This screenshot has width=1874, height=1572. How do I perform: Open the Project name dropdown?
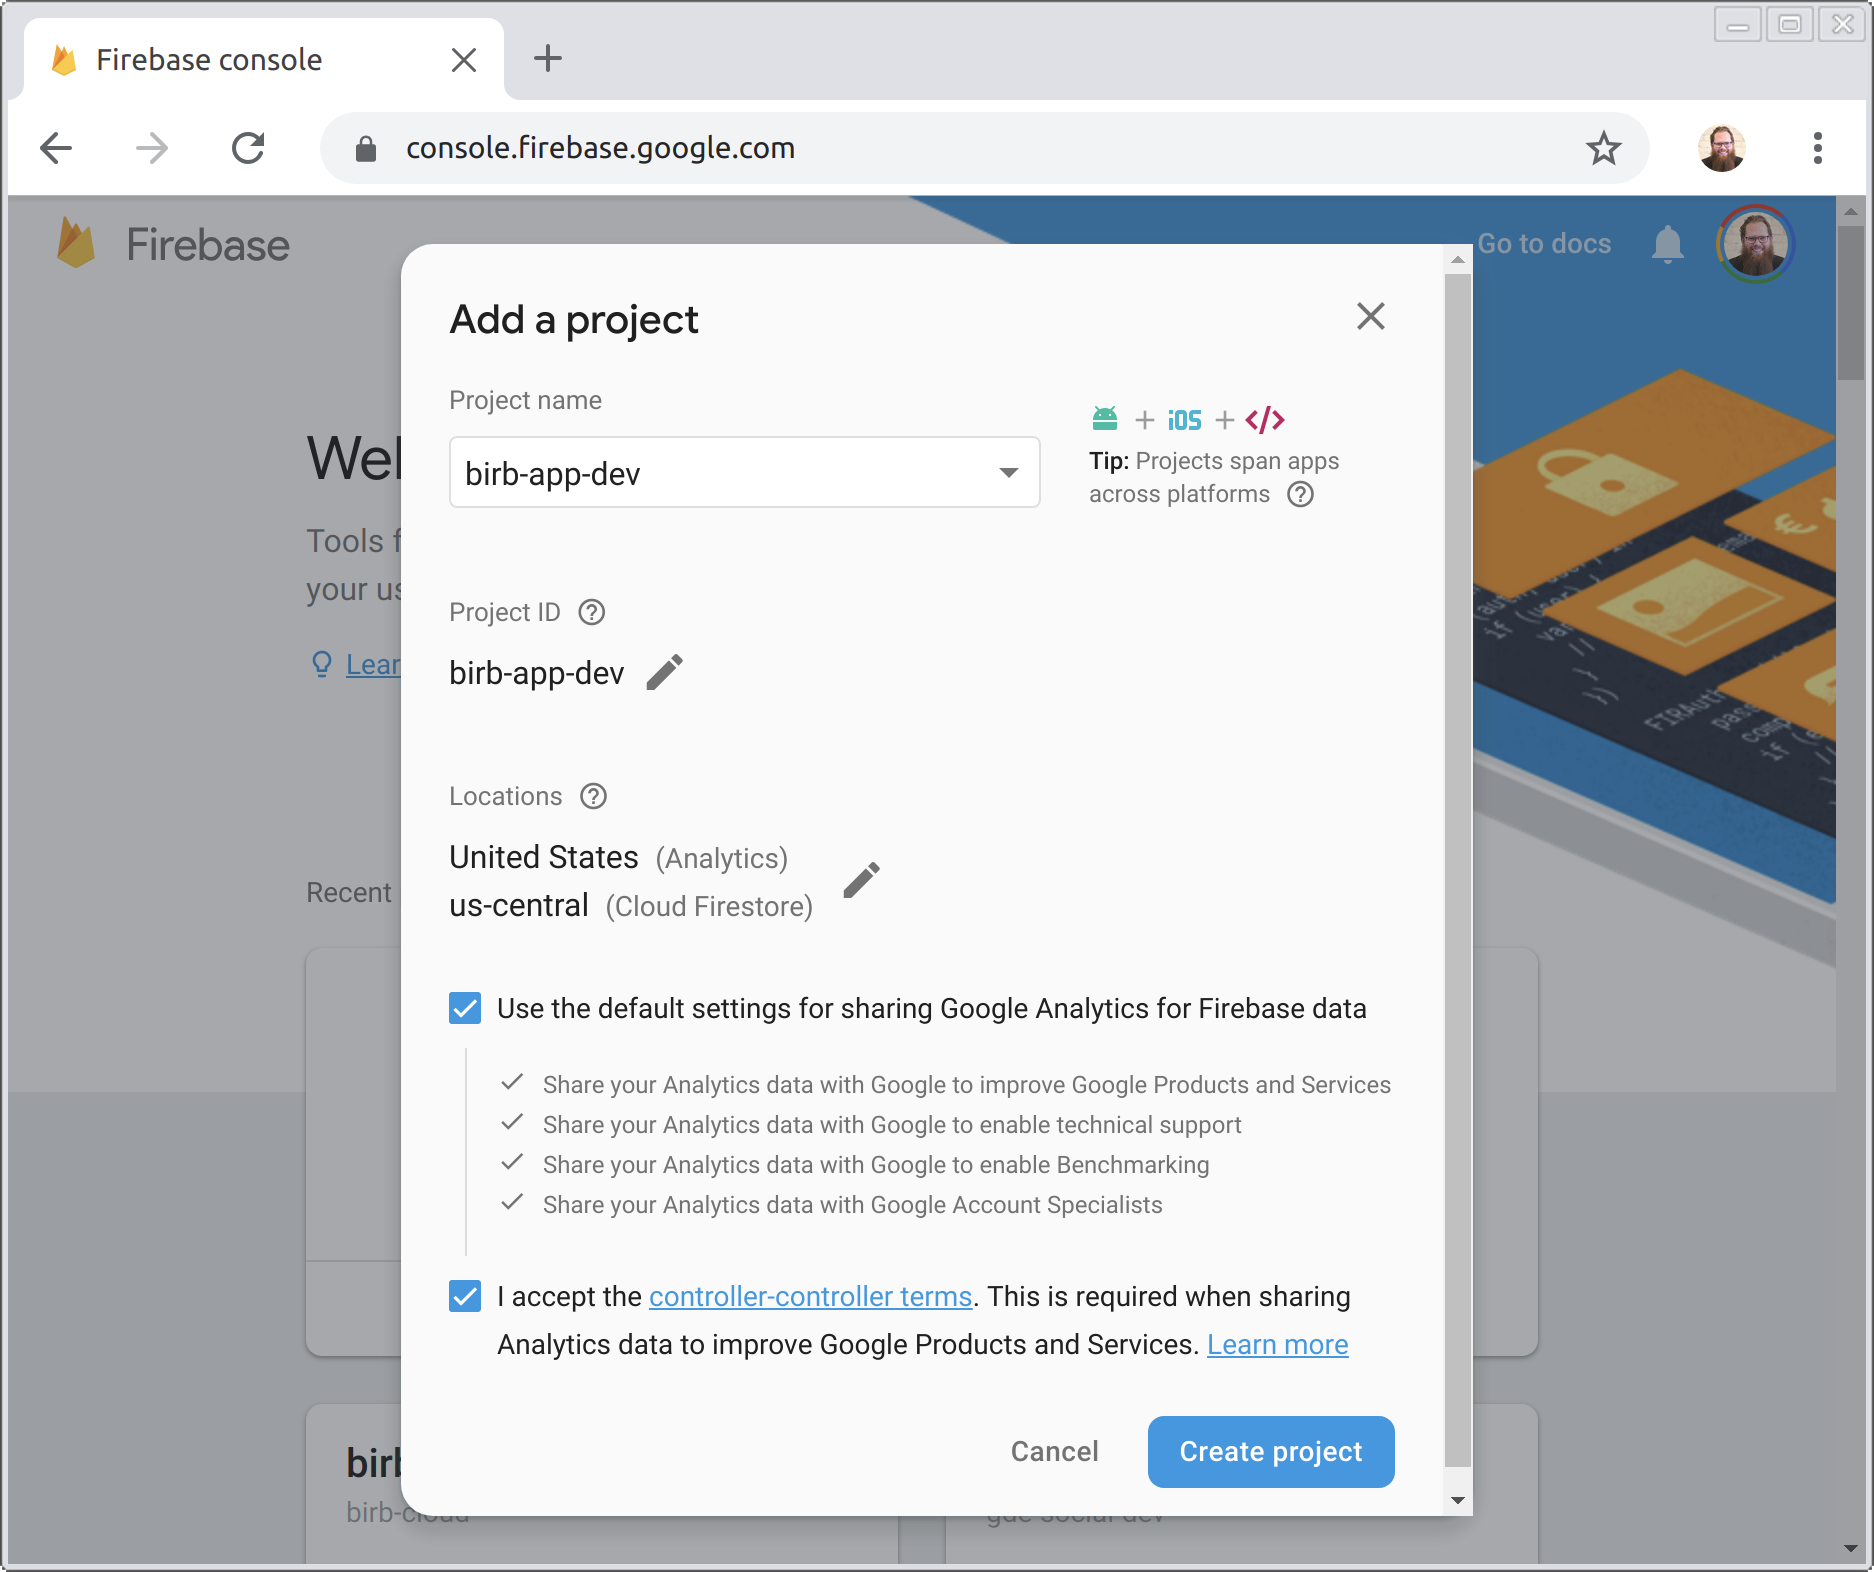pyautogui.click(x=1008, y=472)
